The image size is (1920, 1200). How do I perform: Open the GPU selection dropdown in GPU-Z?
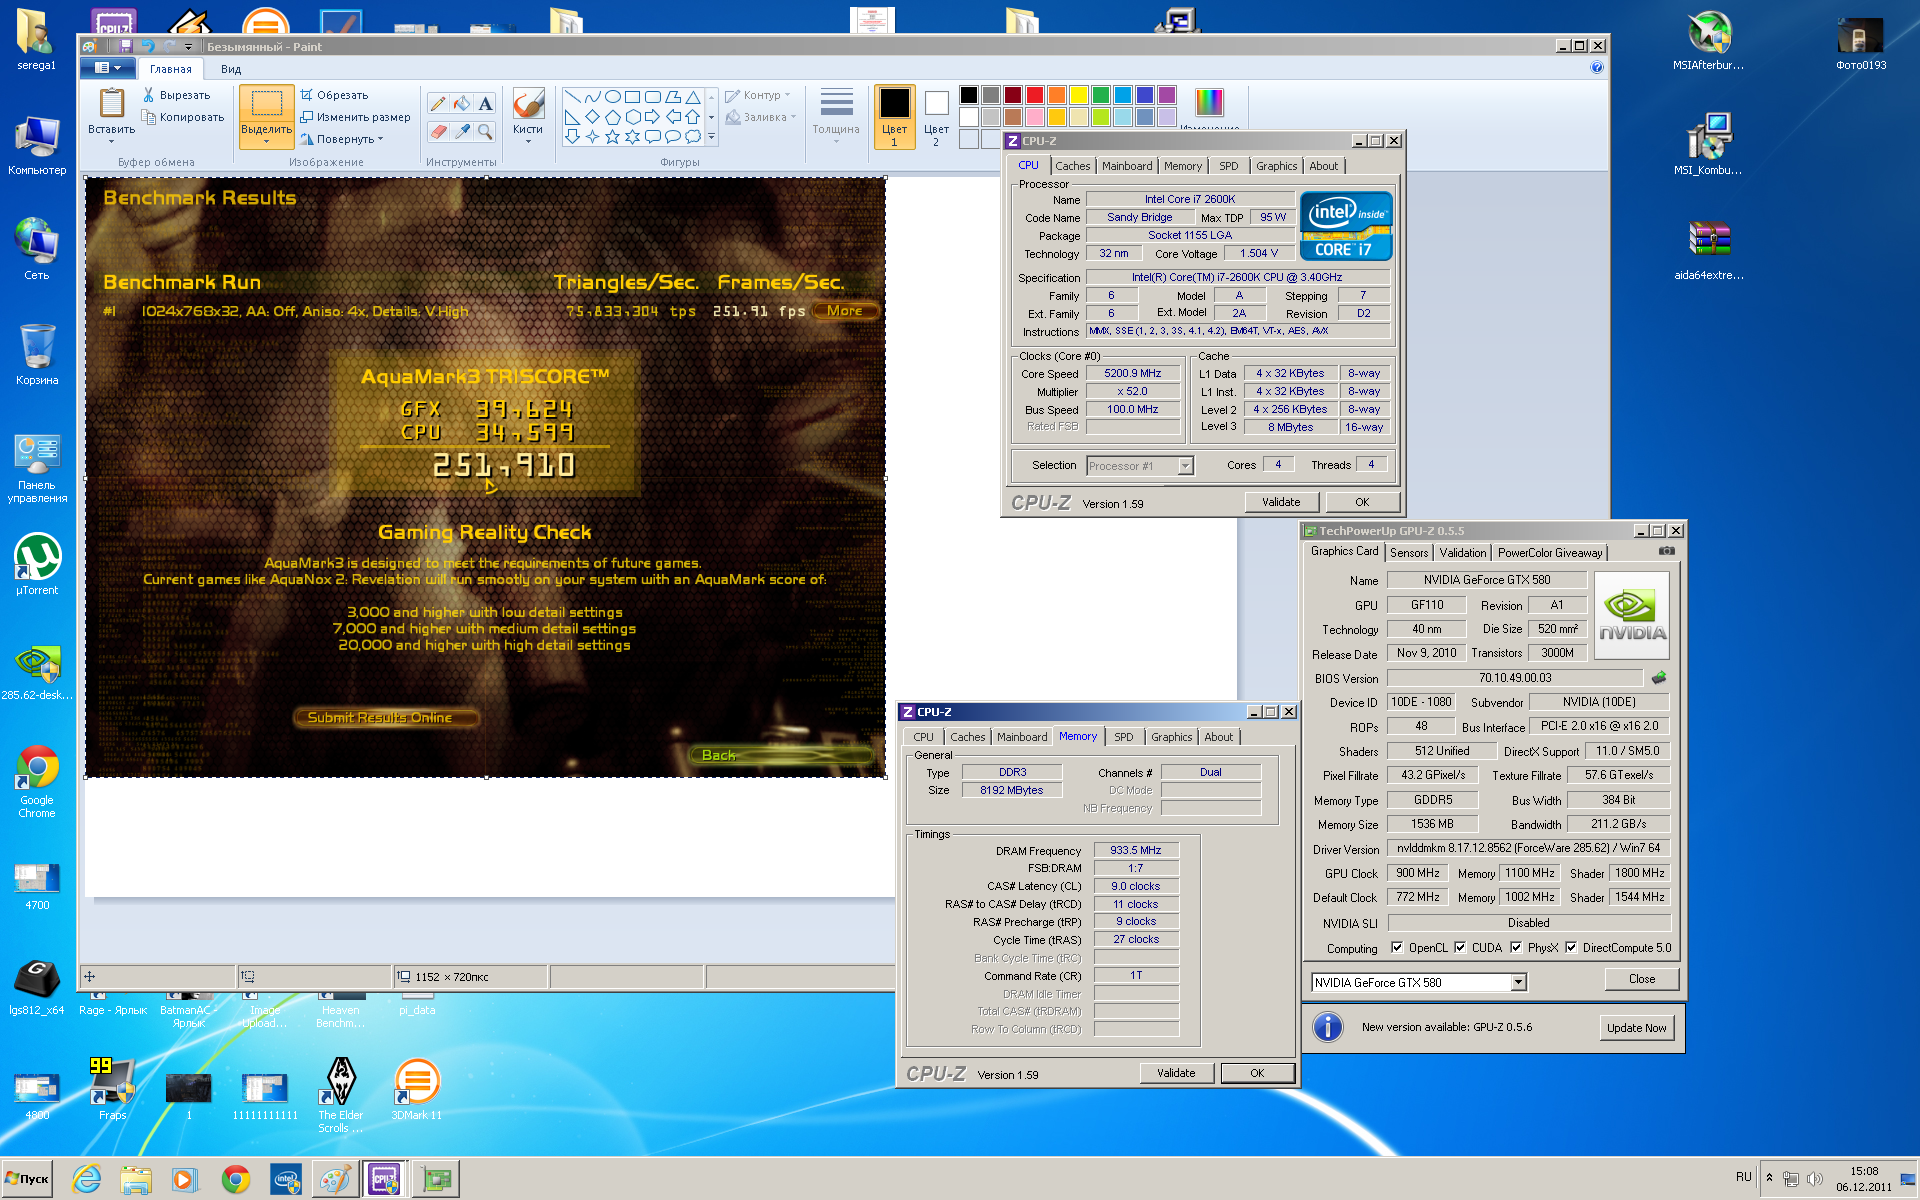click(1518, 983)
